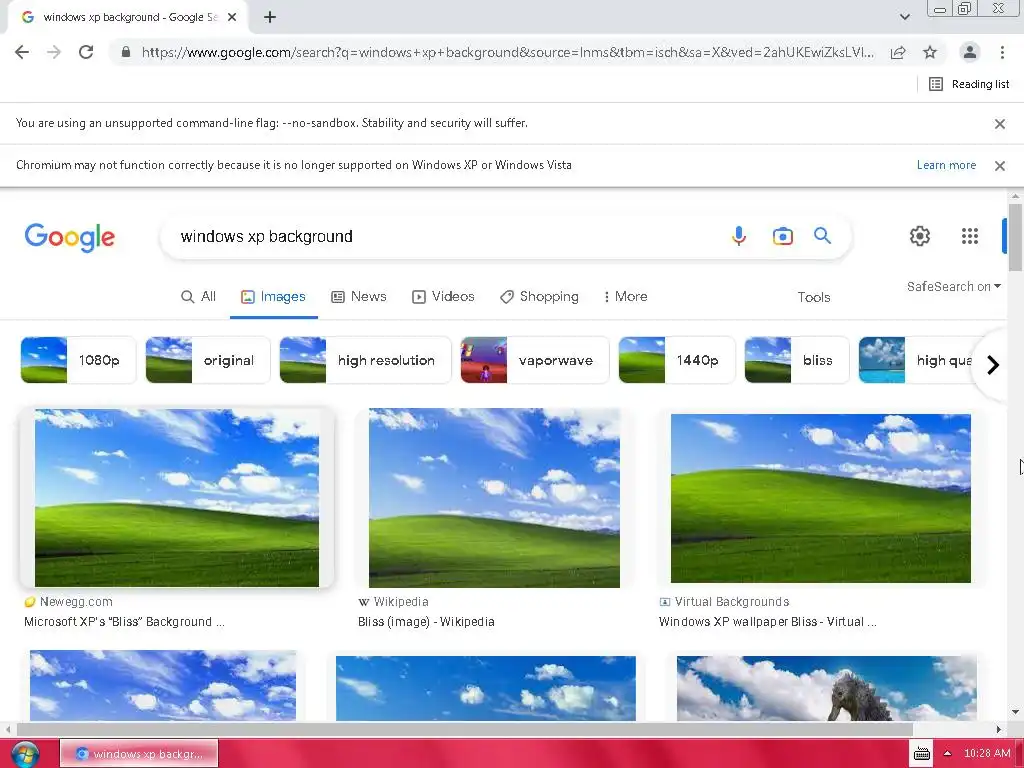Switch to the Shopping tab
1024x768 pixels.
[x=539, y=296]
